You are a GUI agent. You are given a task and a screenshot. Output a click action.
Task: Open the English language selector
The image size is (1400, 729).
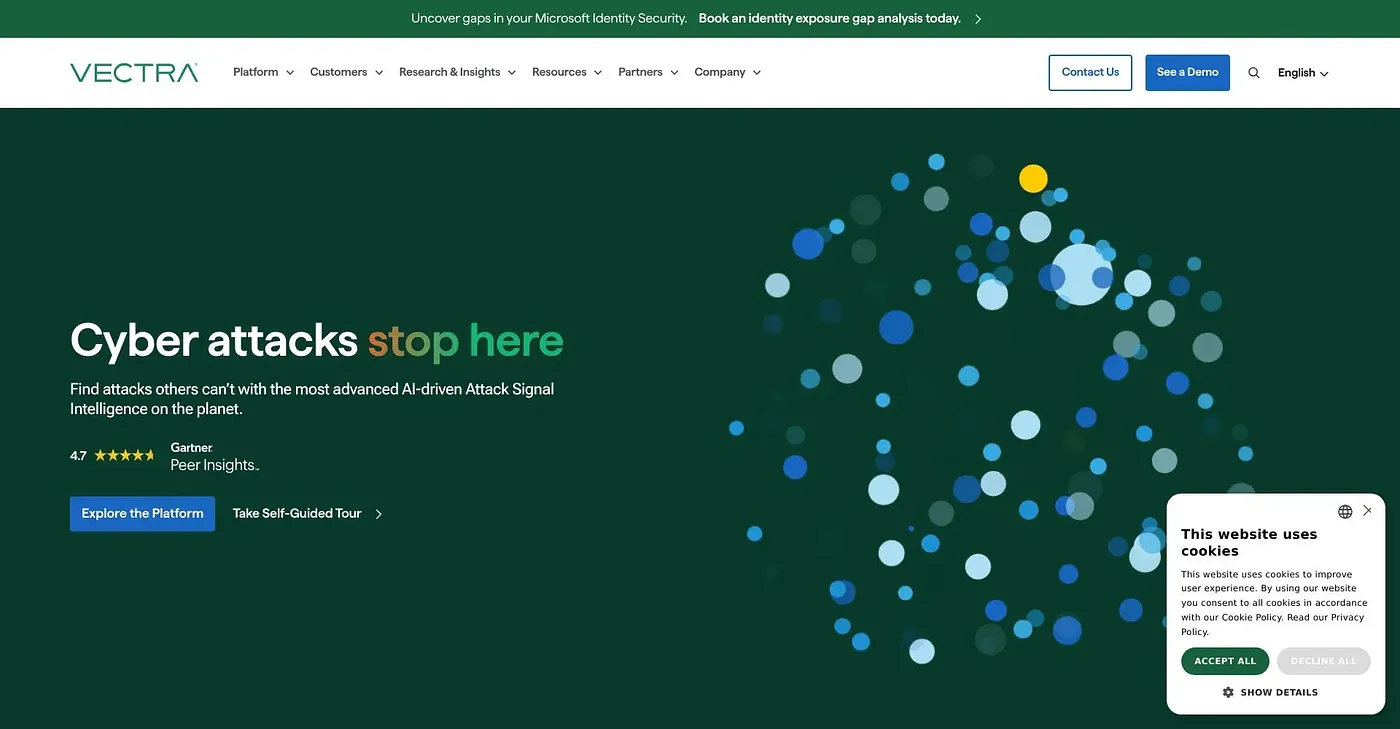(x=1303, y=73)
